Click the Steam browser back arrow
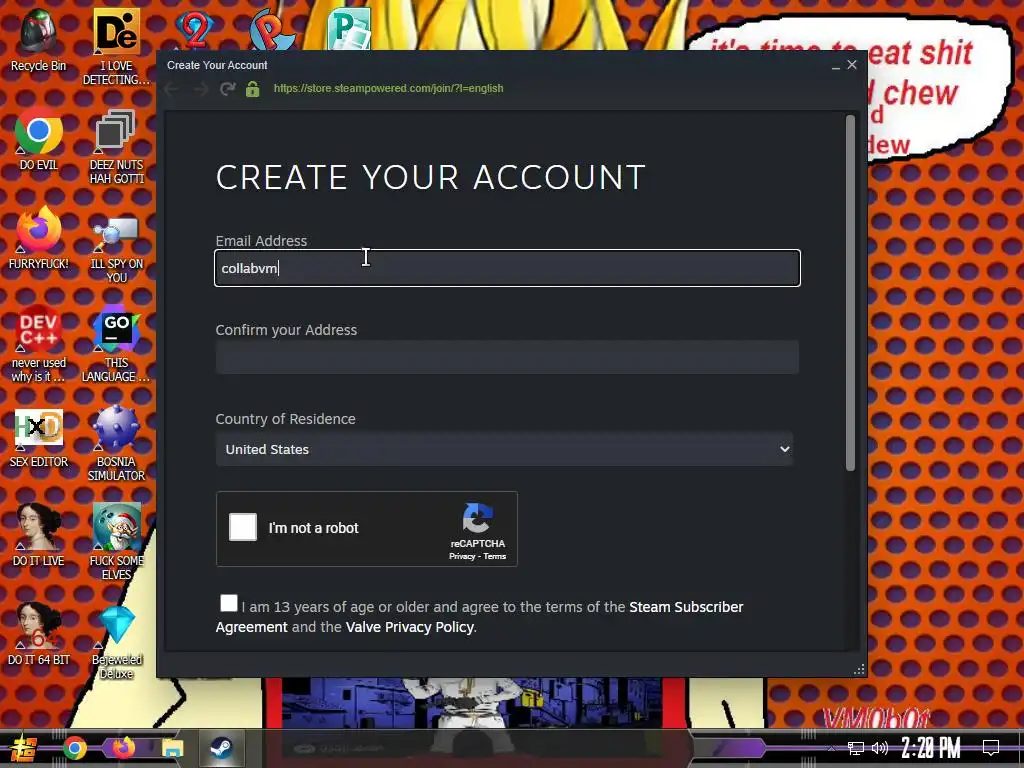The width and height of the screenshot is (1024, 768). (172, 89)
